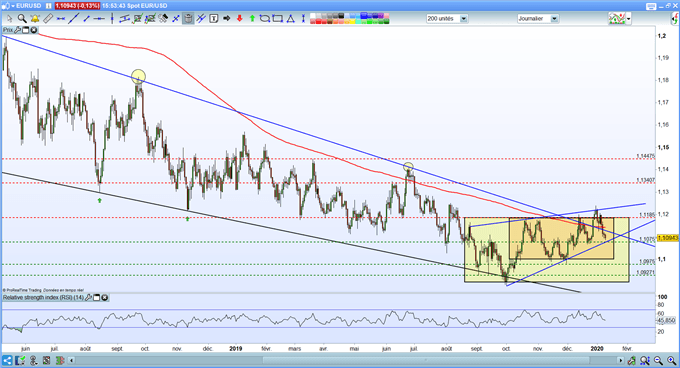Open the 200 unités dropdown
The image size is (680, 368).
click(x=464, y=19)
